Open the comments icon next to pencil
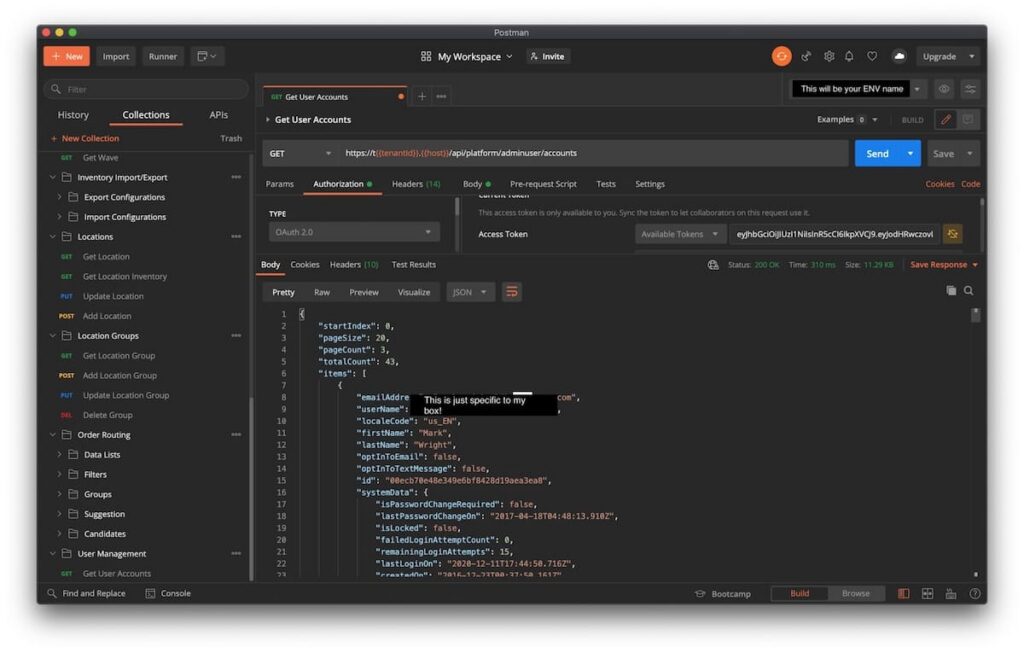 click(x=968, y=120)
